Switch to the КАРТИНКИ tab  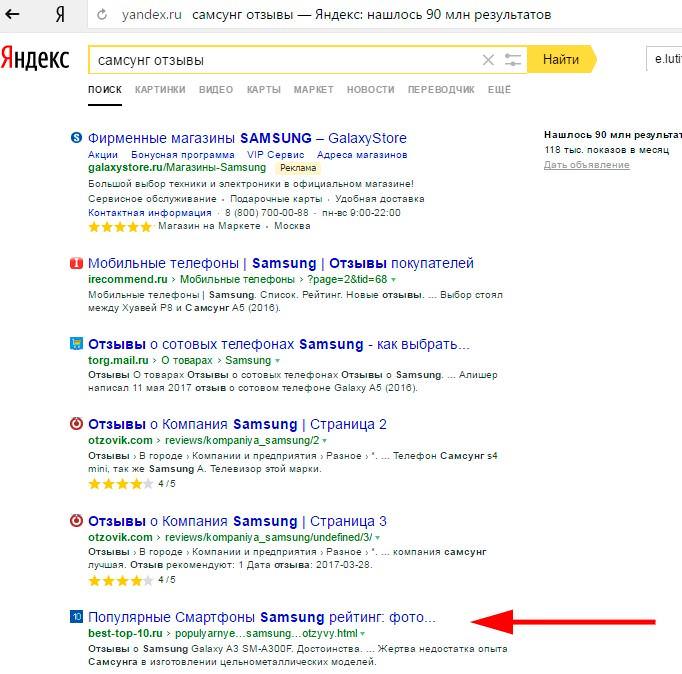coord(160,90)
